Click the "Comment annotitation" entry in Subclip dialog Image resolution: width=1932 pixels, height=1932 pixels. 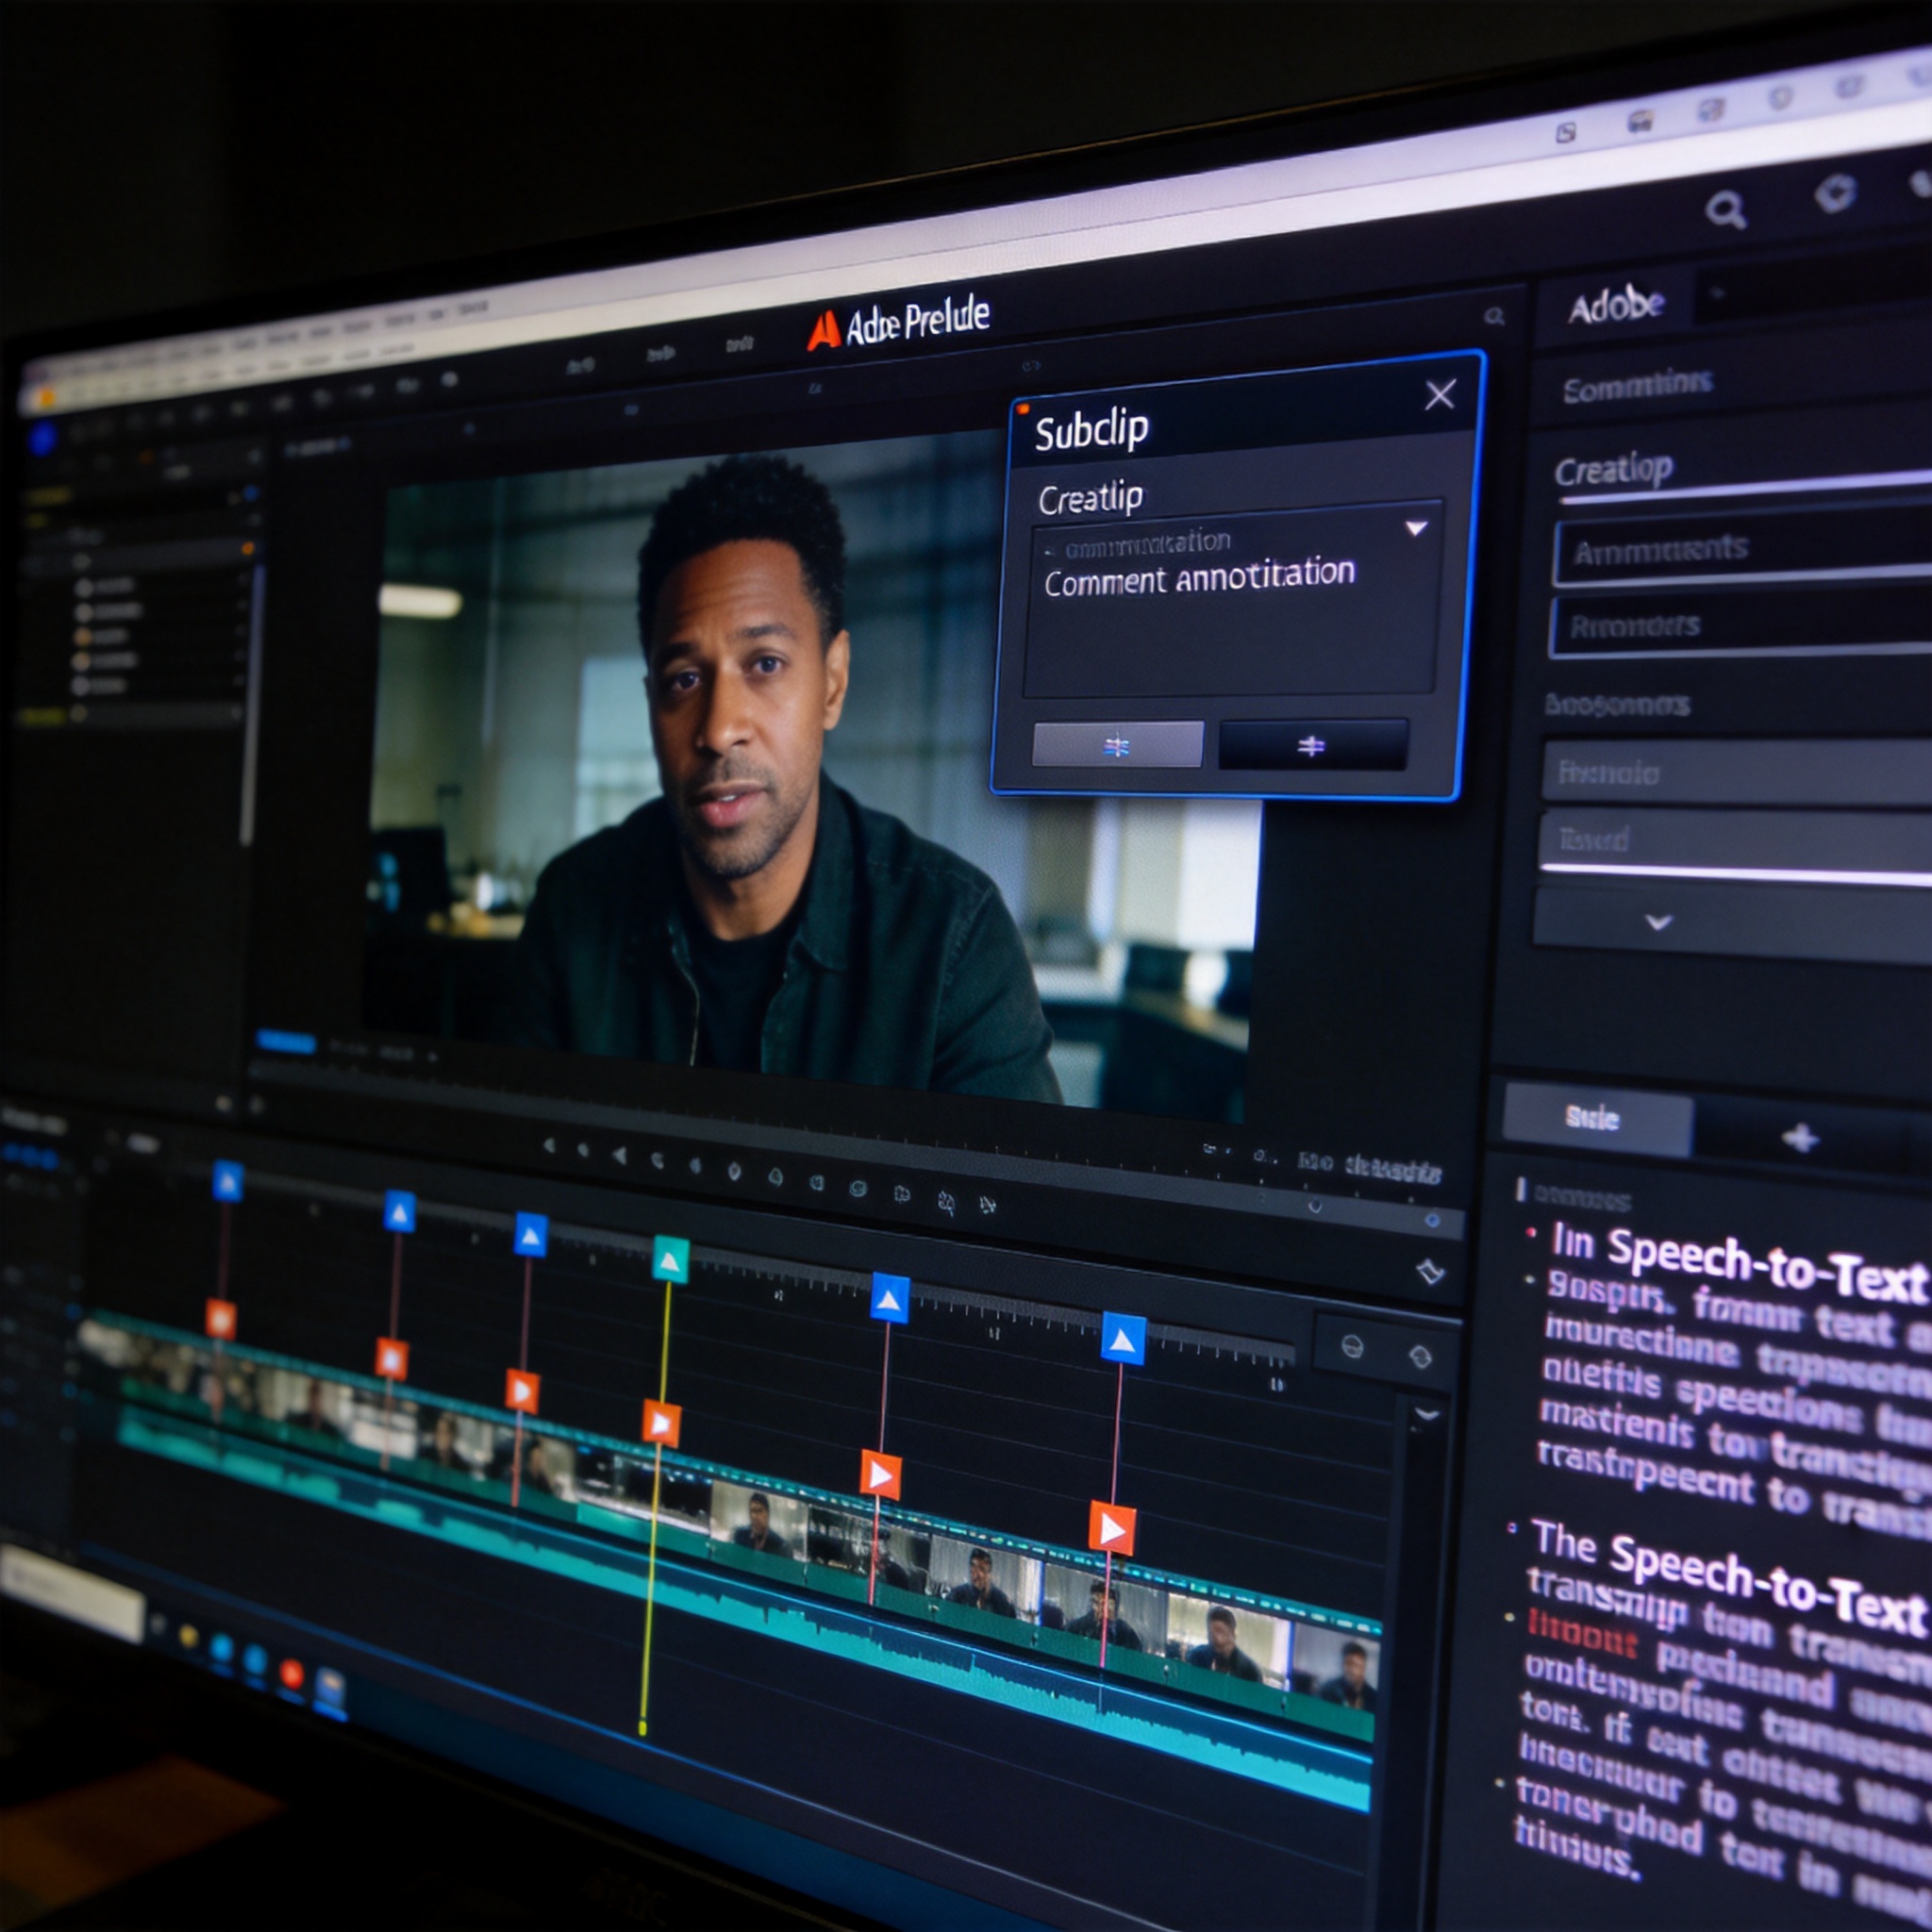point(1199,577)
